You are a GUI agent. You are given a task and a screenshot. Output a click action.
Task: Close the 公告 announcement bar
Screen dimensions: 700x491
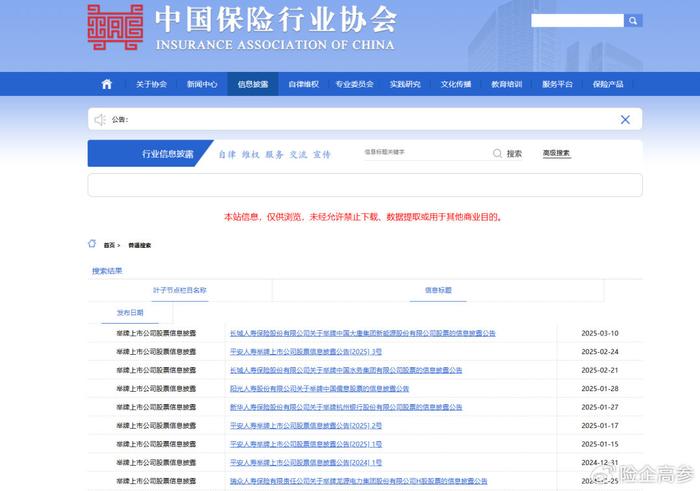(625, 119)
